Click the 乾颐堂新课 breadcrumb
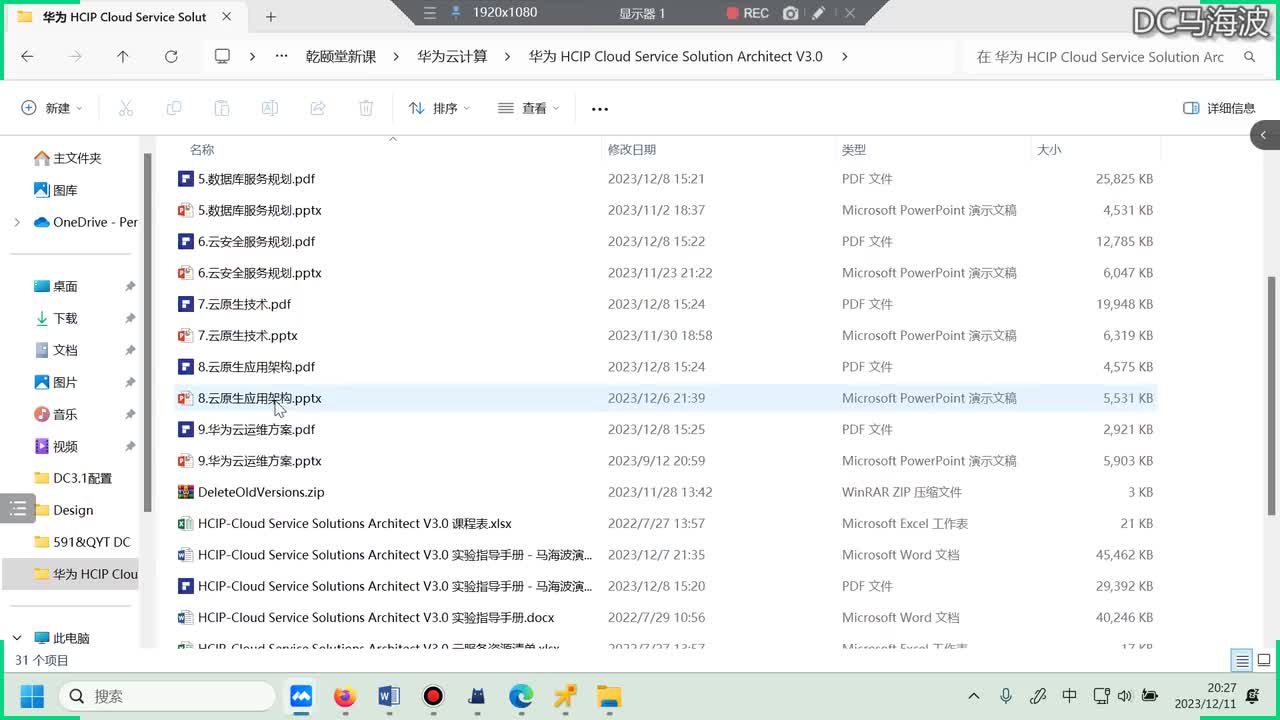The image size is (1280, 720). pyautogui.click(x=341, y=57)
